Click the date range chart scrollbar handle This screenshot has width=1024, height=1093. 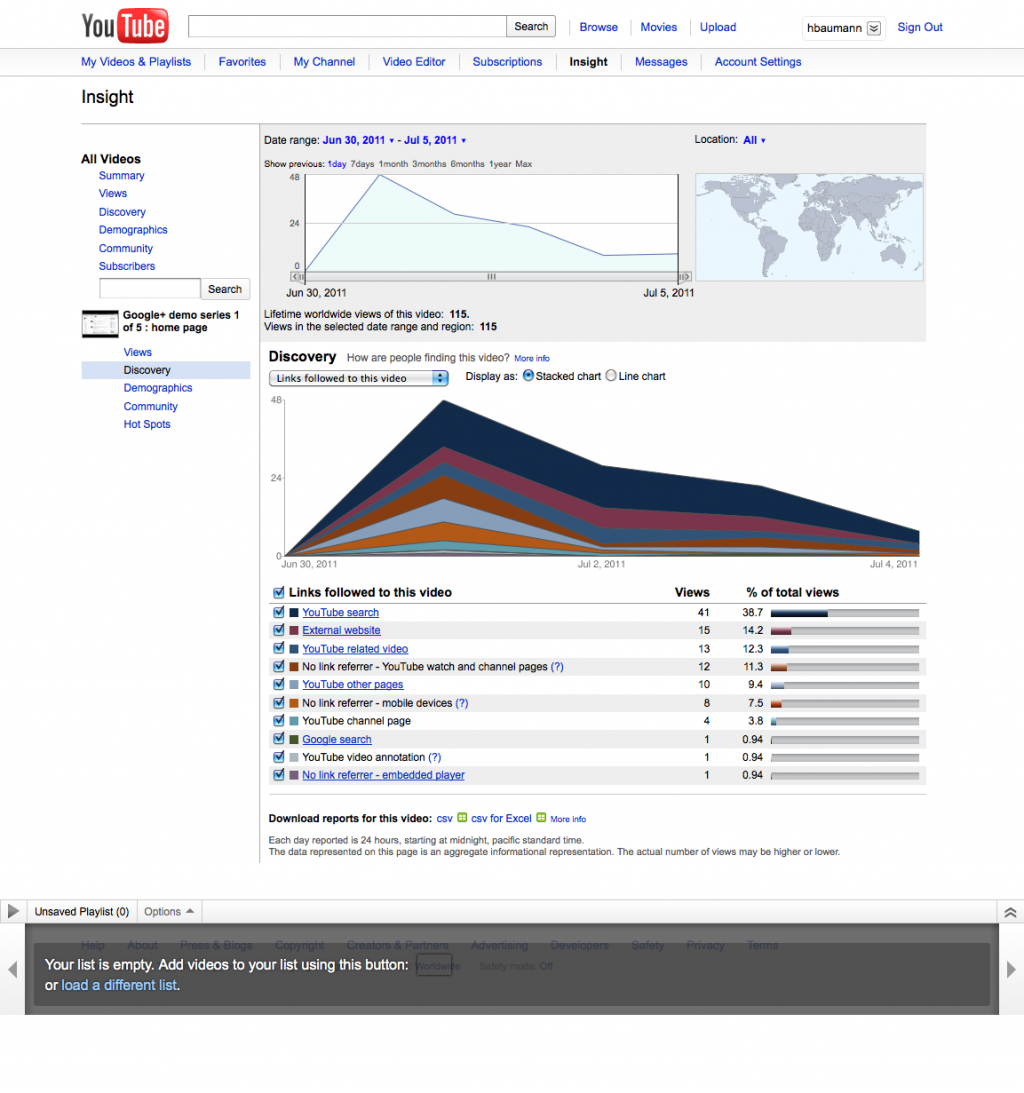491,276
